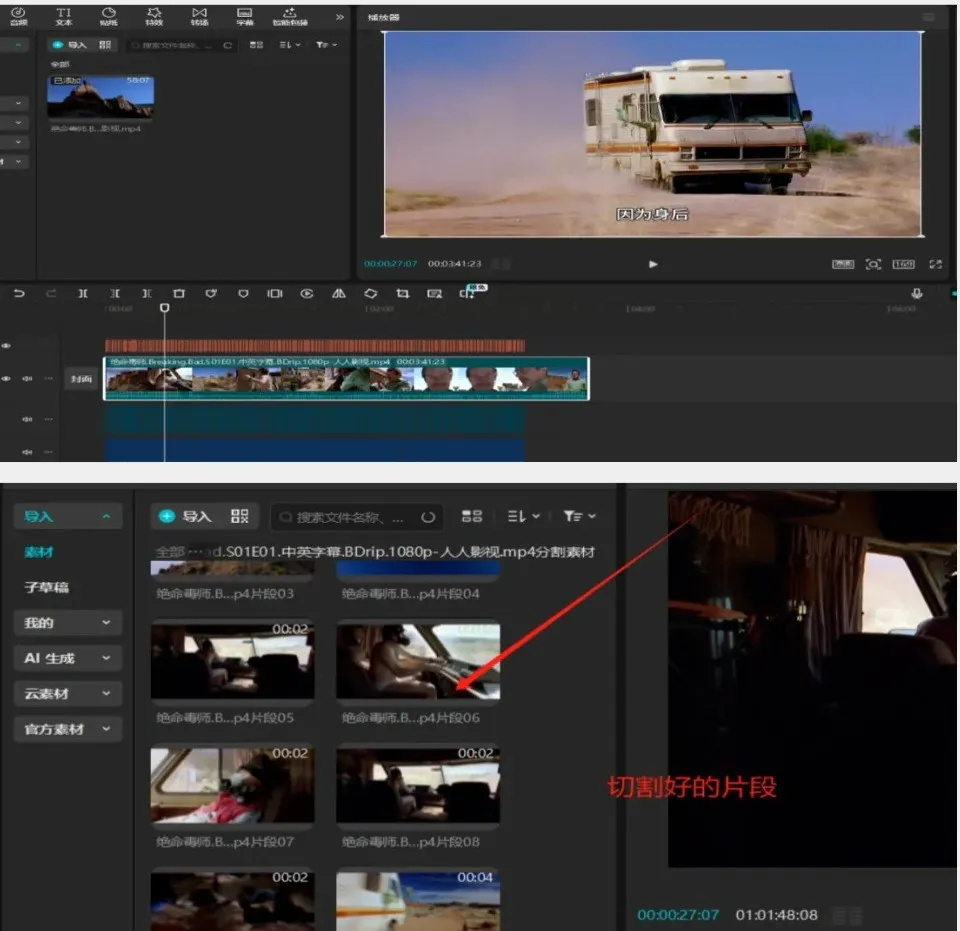Image resolution: width=960 pixels, height=931 pixels.
Task: Expand the AI 生成 section
Action: coord(67,658)
